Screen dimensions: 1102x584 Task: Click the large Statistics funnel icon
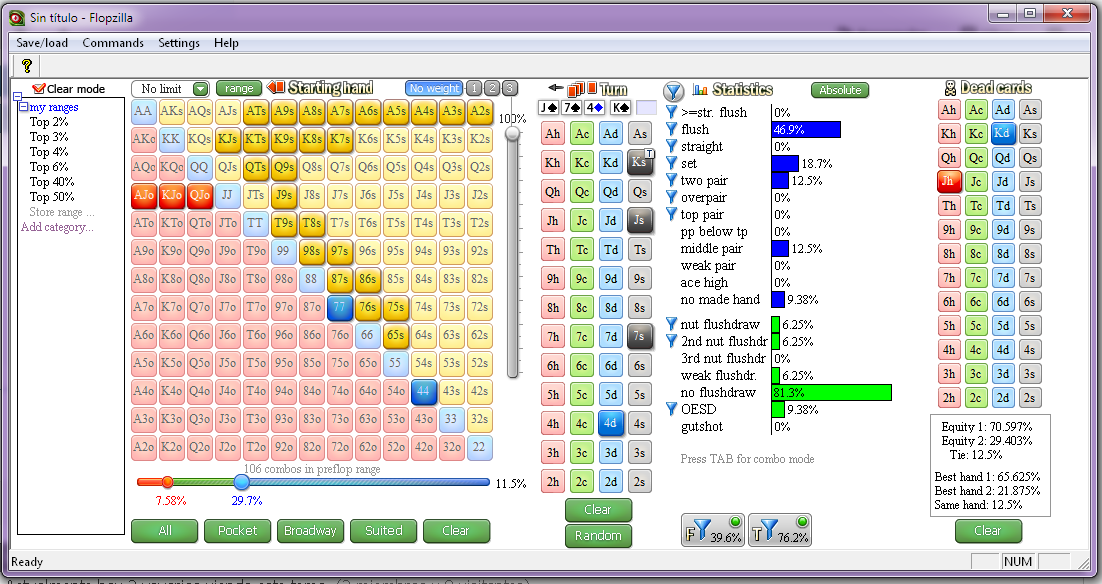point(673,91)
